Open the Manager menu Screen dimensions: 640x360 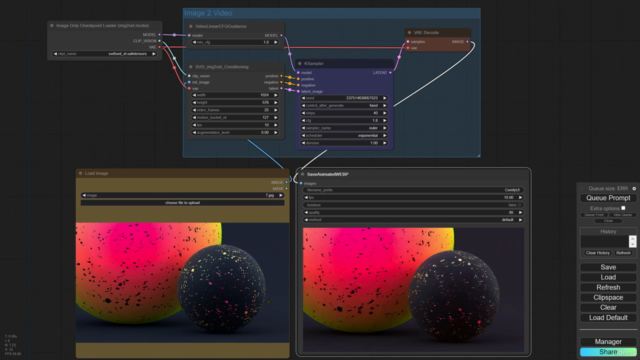click(608, 342)
